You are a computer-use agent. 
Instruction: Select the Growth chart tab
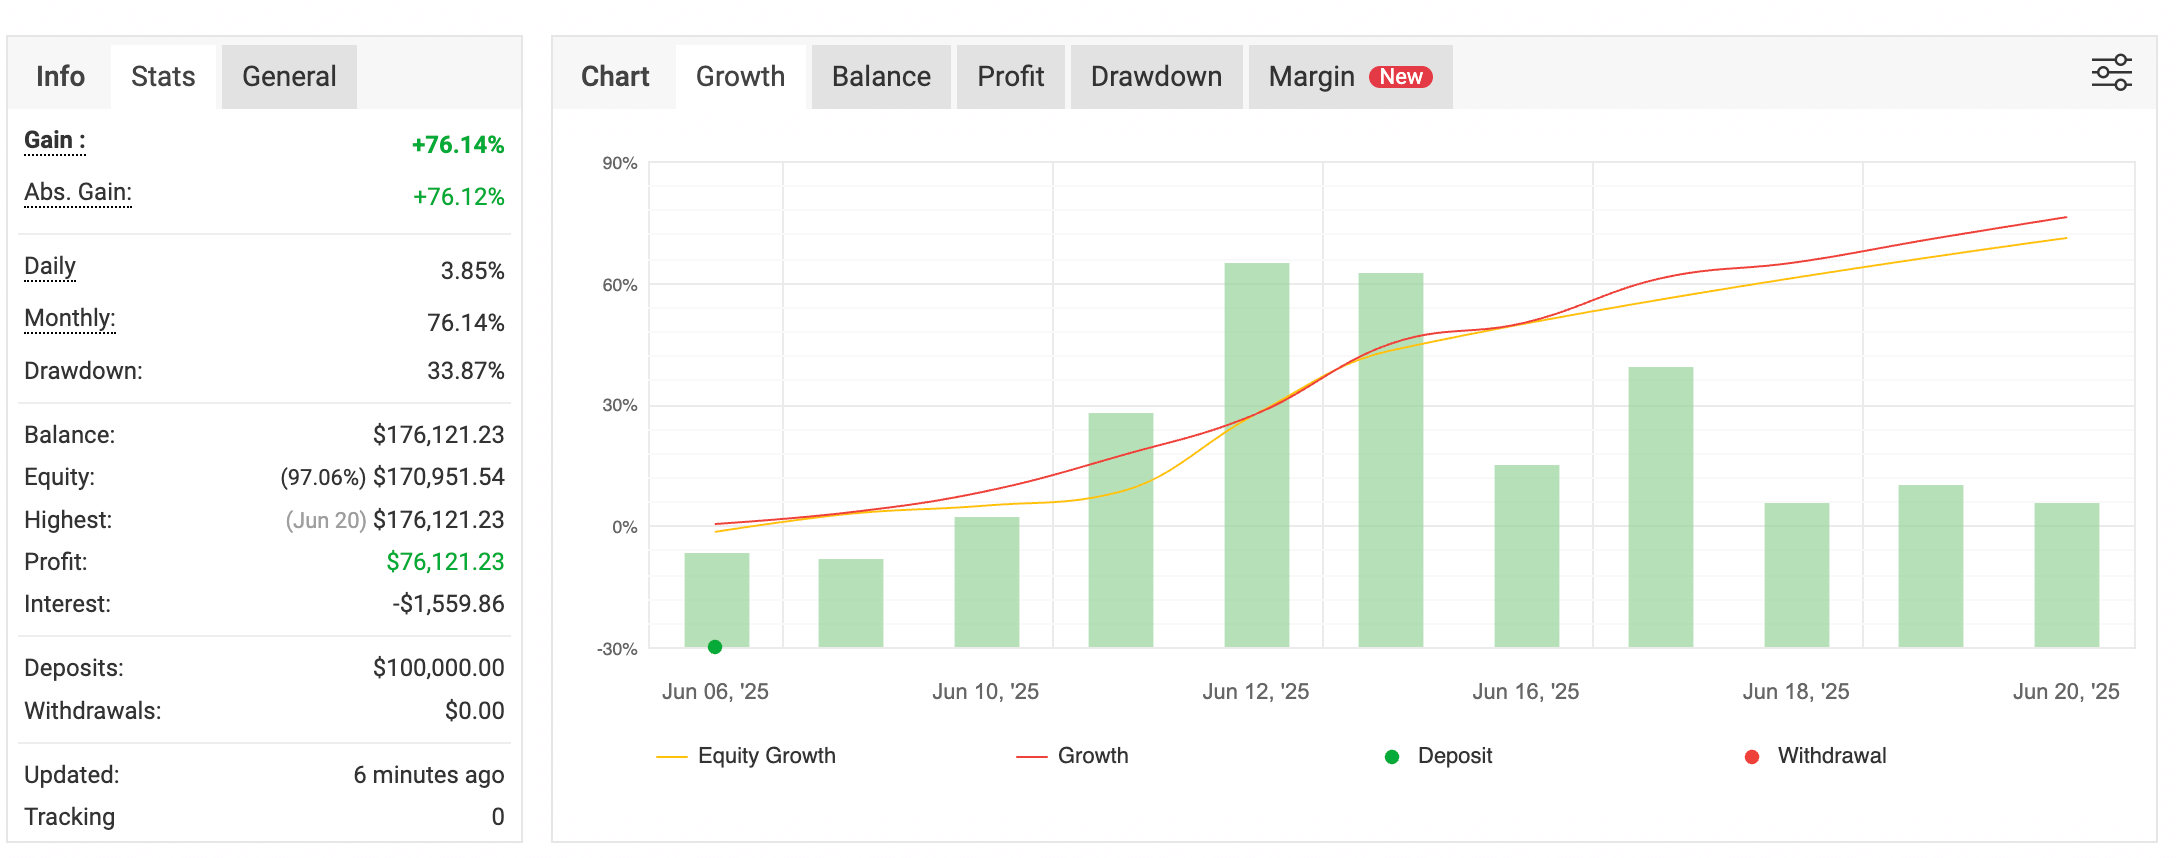pos(740,77)
